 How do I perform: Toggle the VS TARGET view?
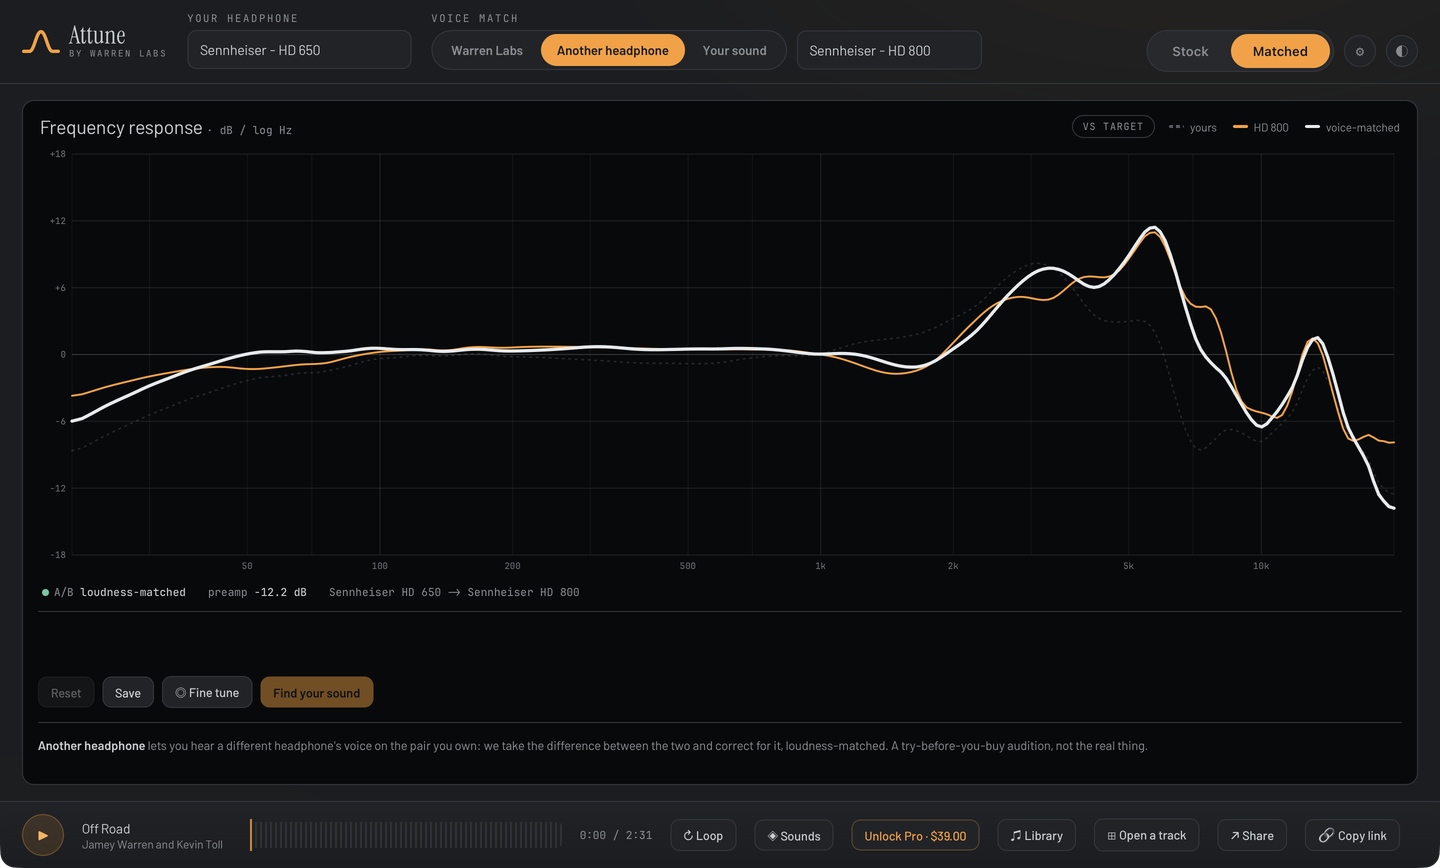click(1113, 127)
